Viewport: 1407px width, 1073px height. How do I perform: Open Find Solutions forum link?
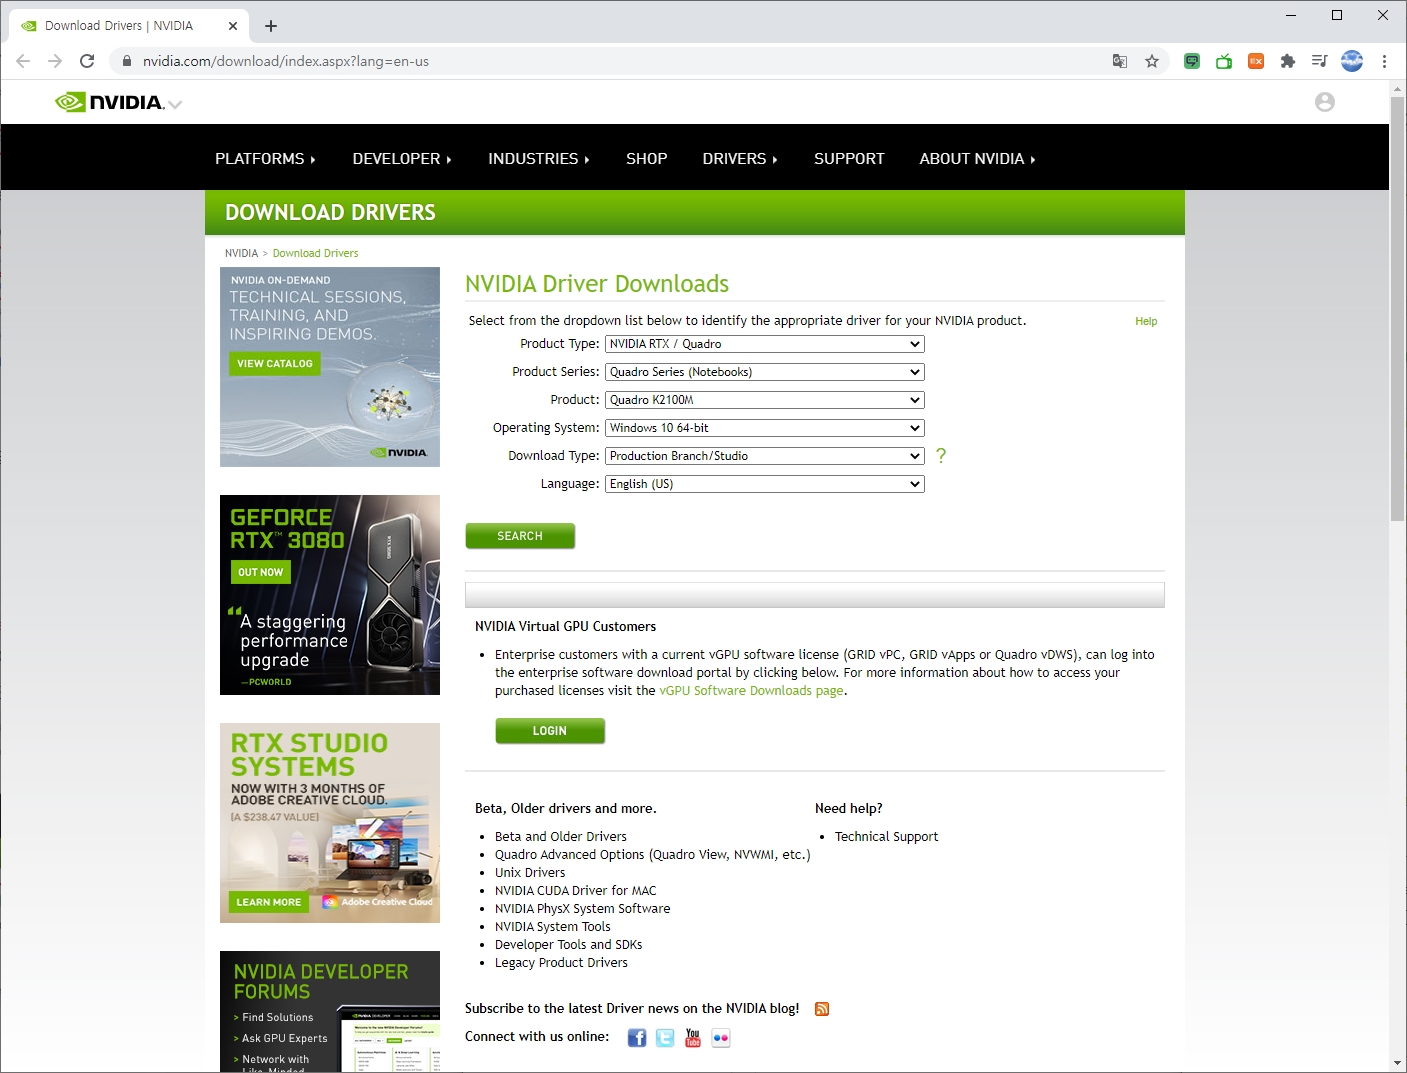pos(278,1018)
